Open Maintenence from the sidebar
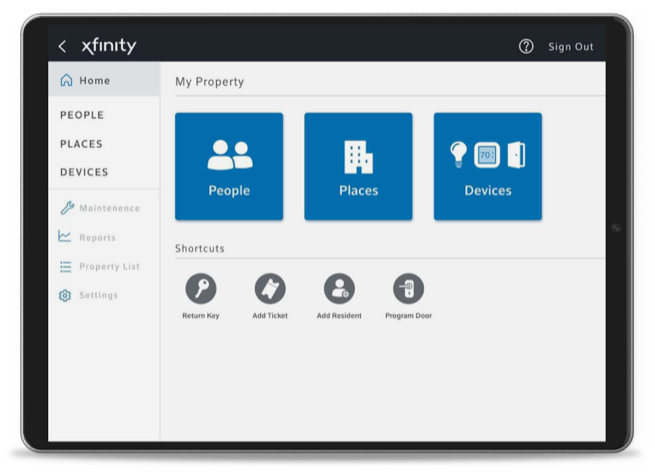Screen dimensions: 655x472 pyautogui.click(x=109, y=208)
